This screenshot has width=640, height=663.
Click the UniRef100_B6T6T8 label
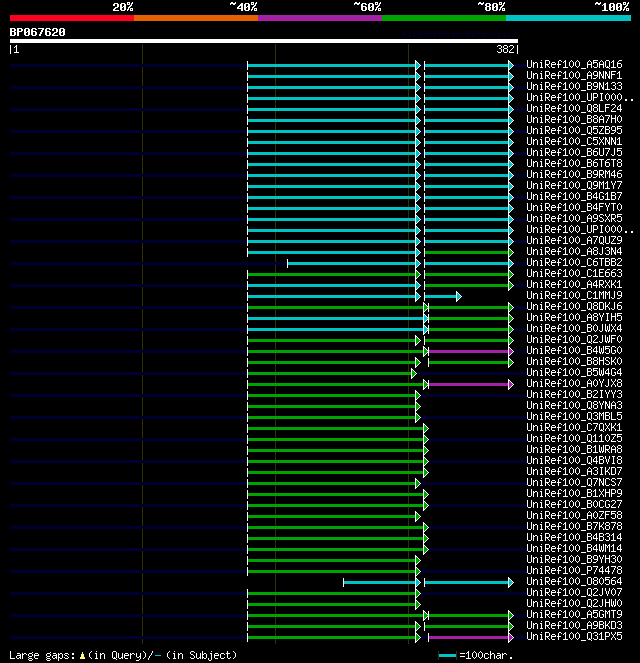coord(574,163)
